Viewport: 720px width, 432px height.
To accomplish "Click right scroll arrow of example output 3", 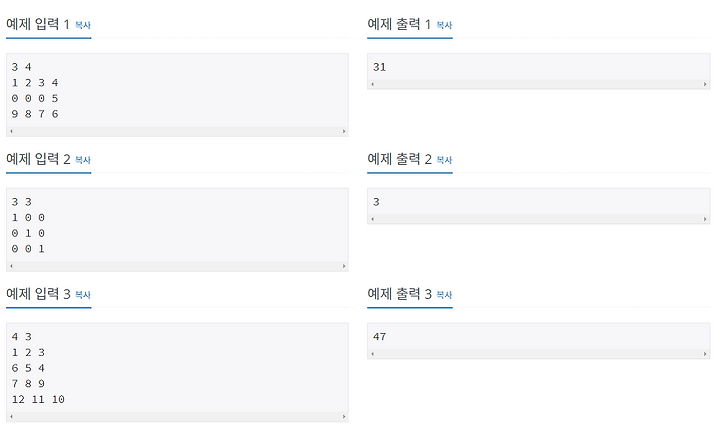I will point(705,354).
